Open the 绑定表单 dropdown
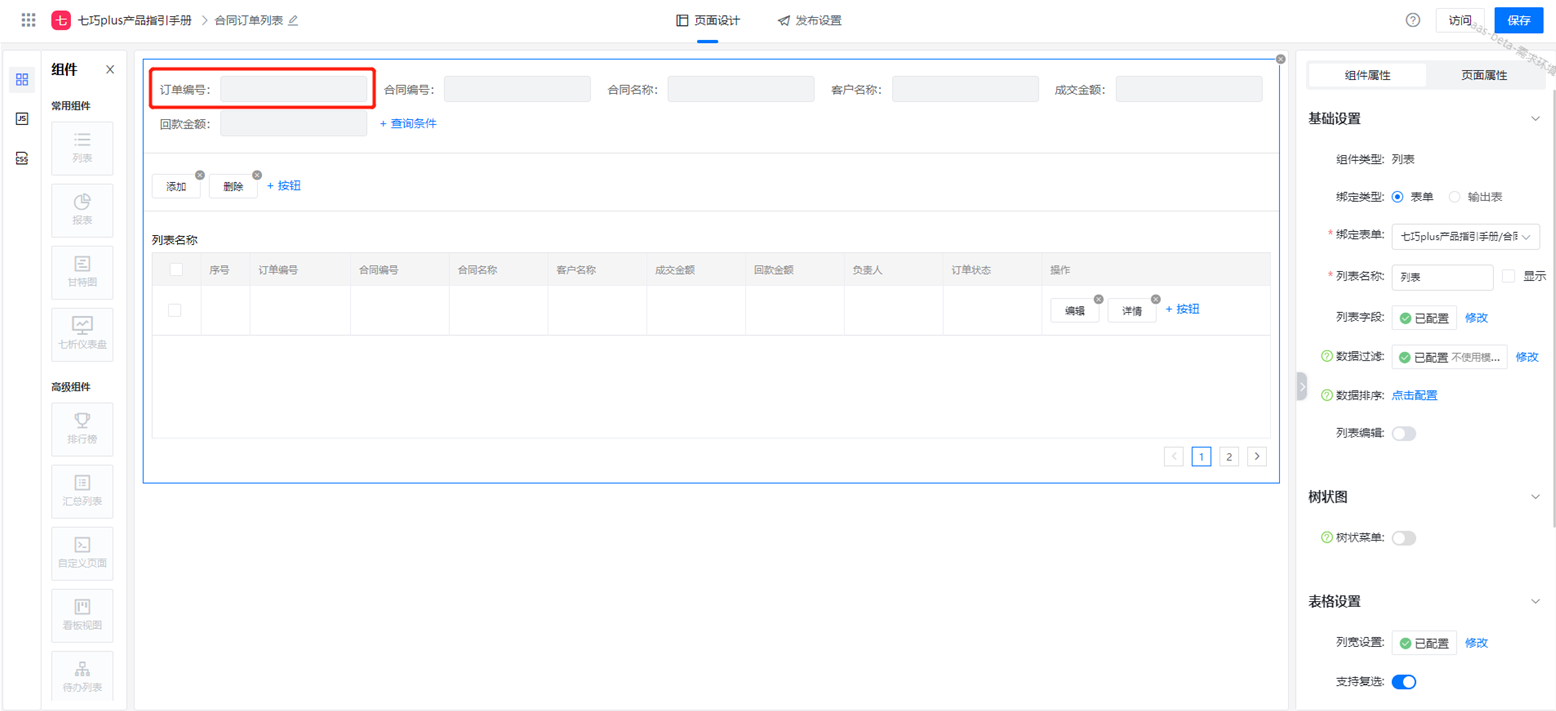 (1465, 237)
